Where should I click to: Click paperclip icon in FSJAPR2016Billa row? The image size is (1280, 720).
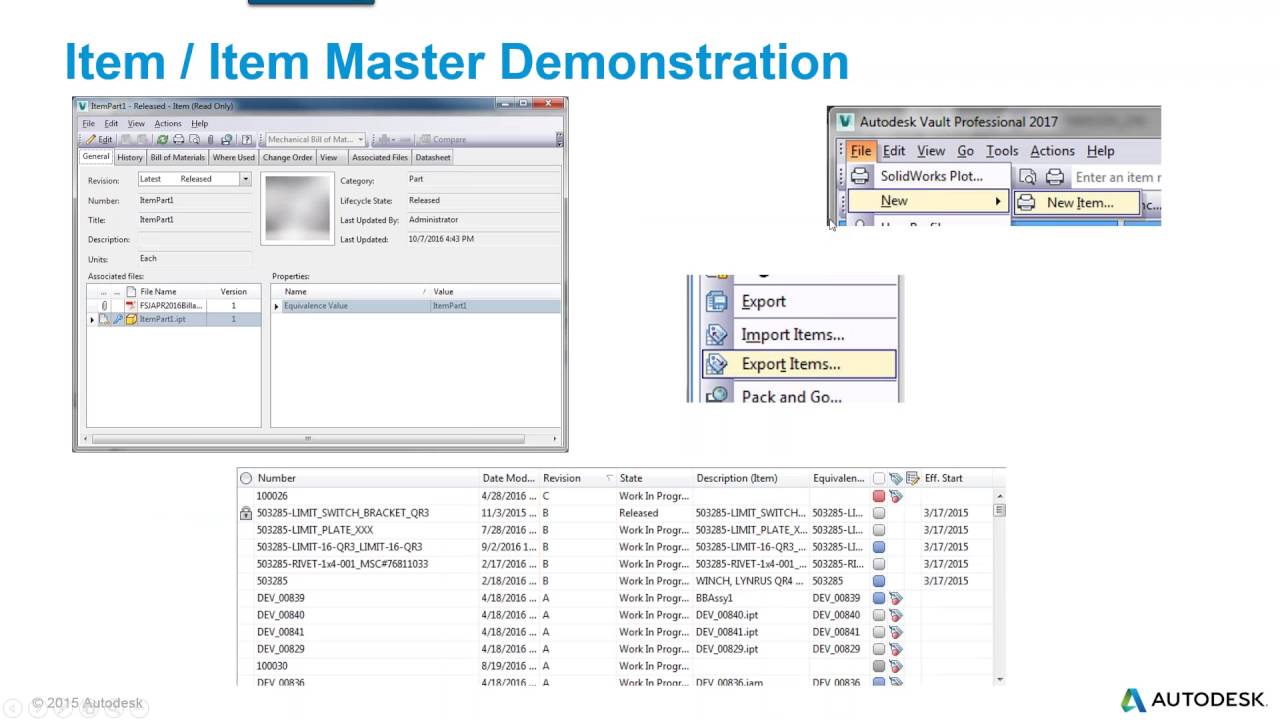tap(104, 306)
